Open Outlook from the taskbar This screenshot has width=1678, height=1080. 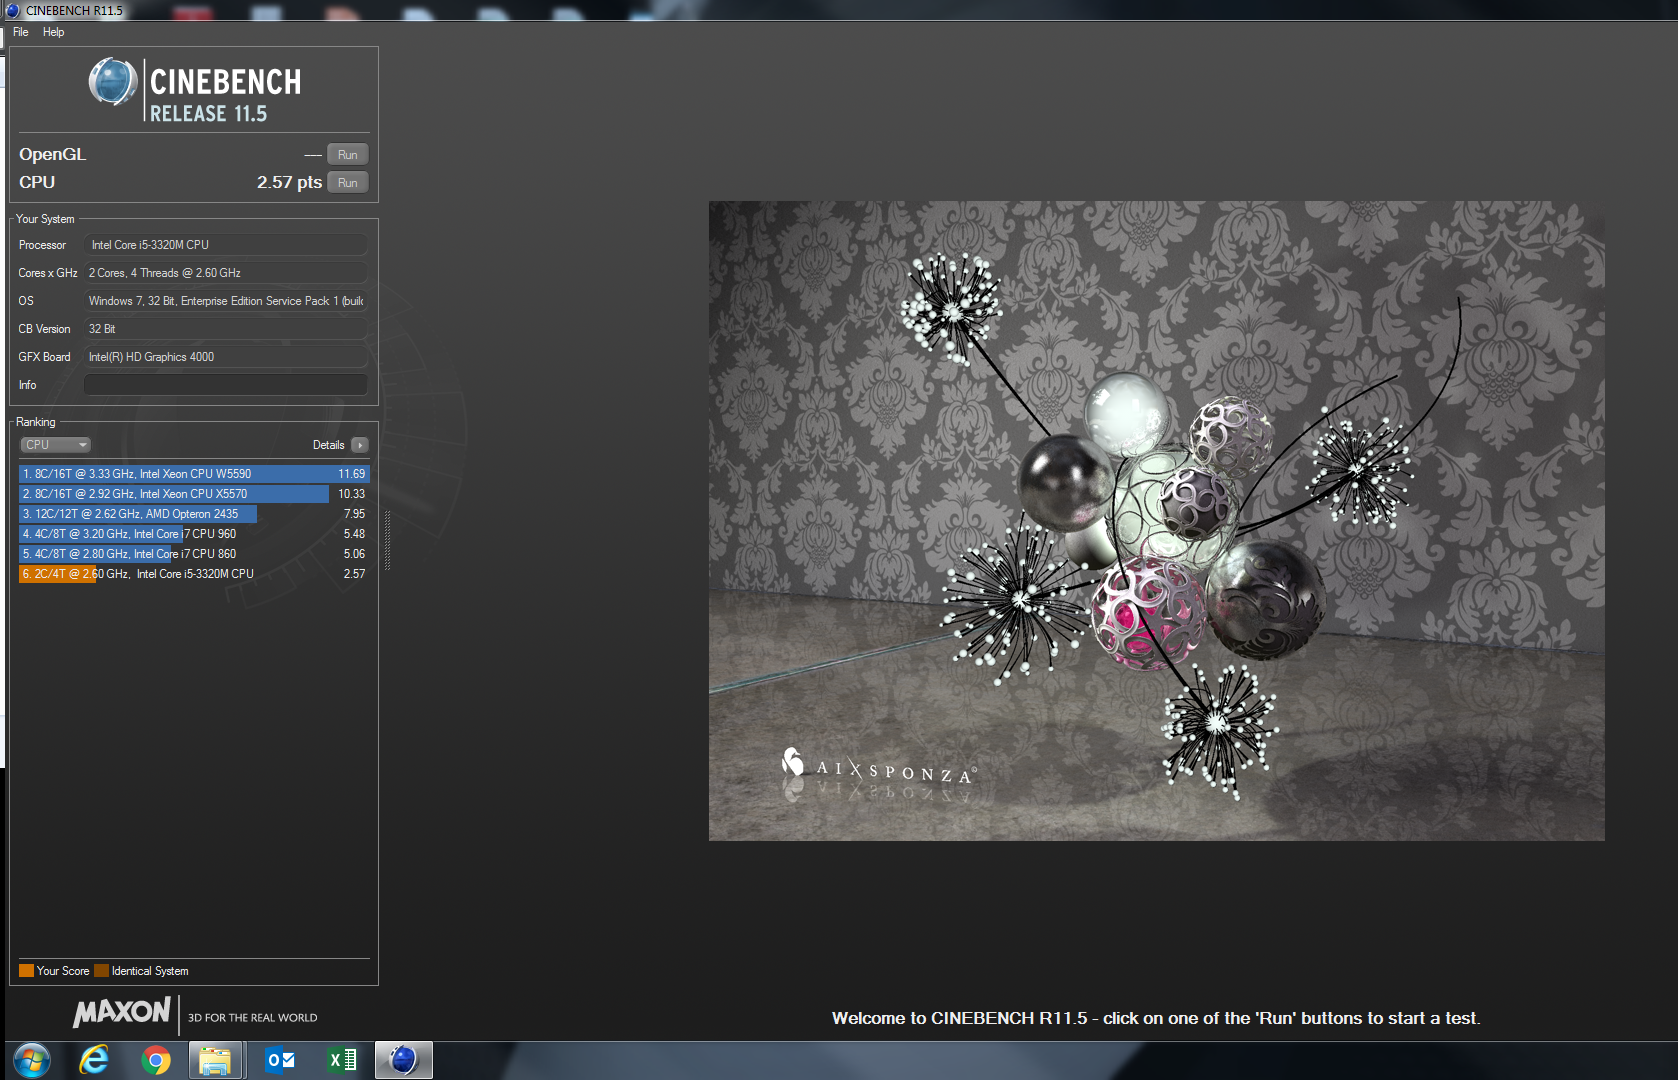pos(280,1060)
